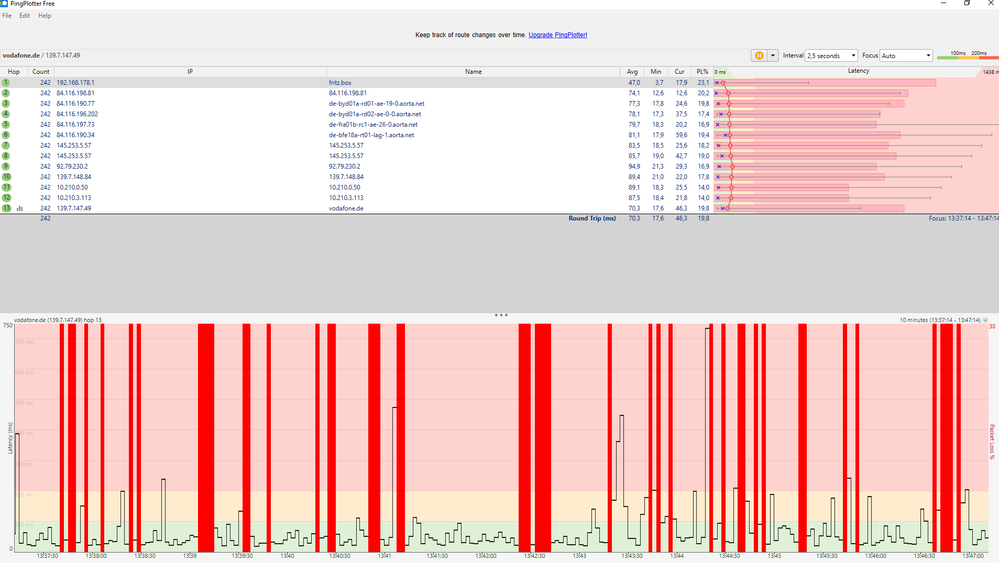Open the Help menu
Viewport: 999px width, 563px height.
[45, 16]
